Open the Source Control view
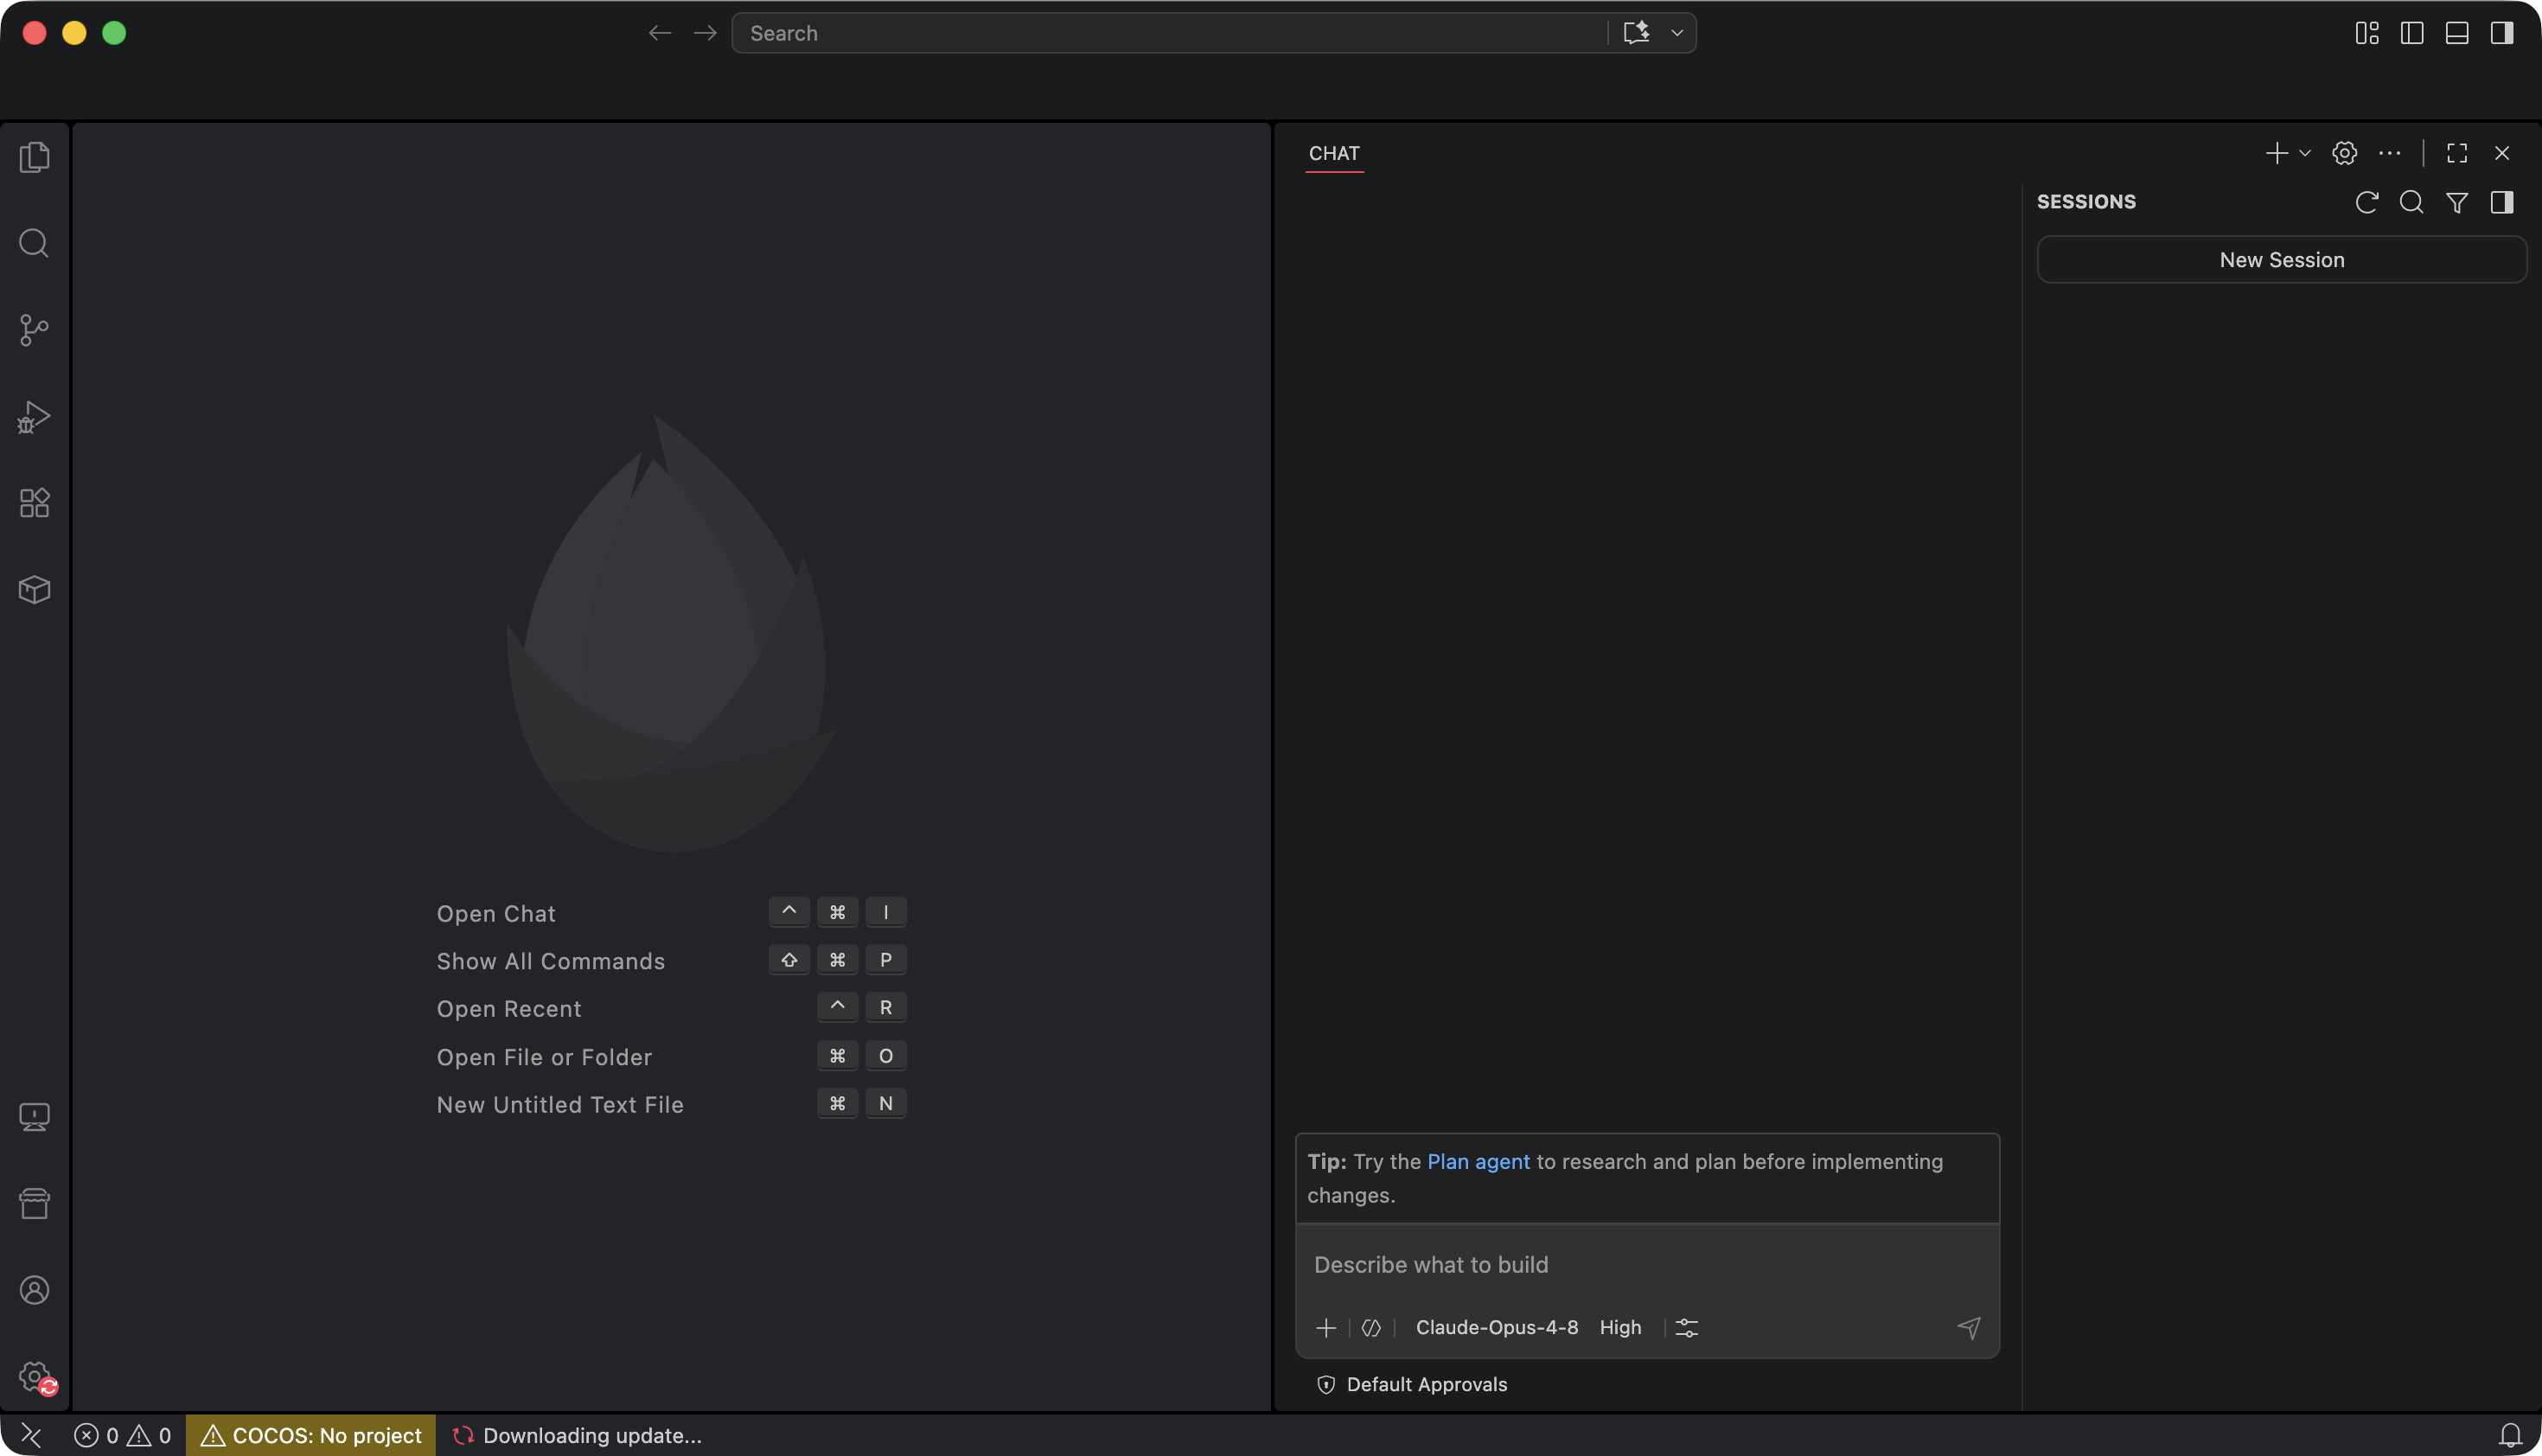The height and width of the screenshot is (1456, 2542). [34, 330]
